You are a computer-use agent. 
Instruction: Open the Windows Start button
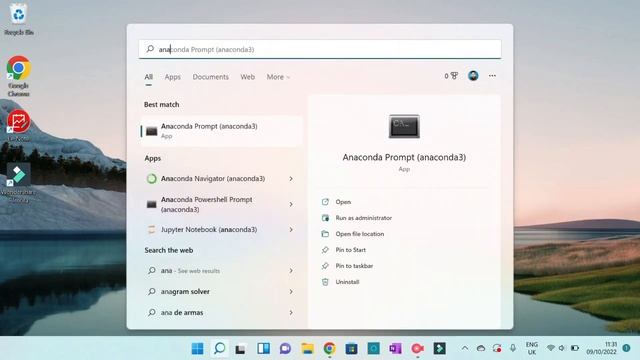click(198, 349)
